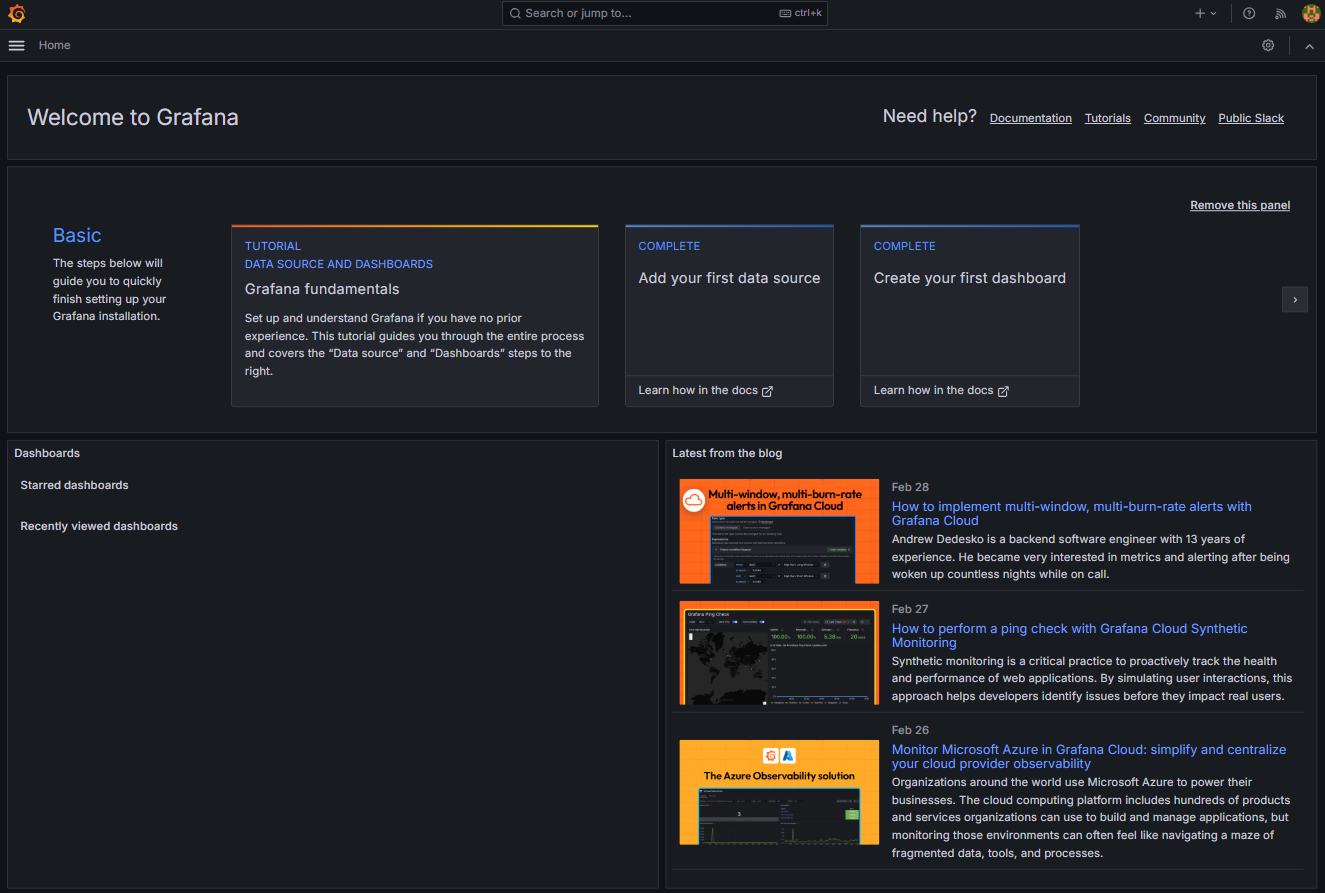The image size is (1325, 893).
Task: Click the Grafana logo icon
Action: (16, 14)
